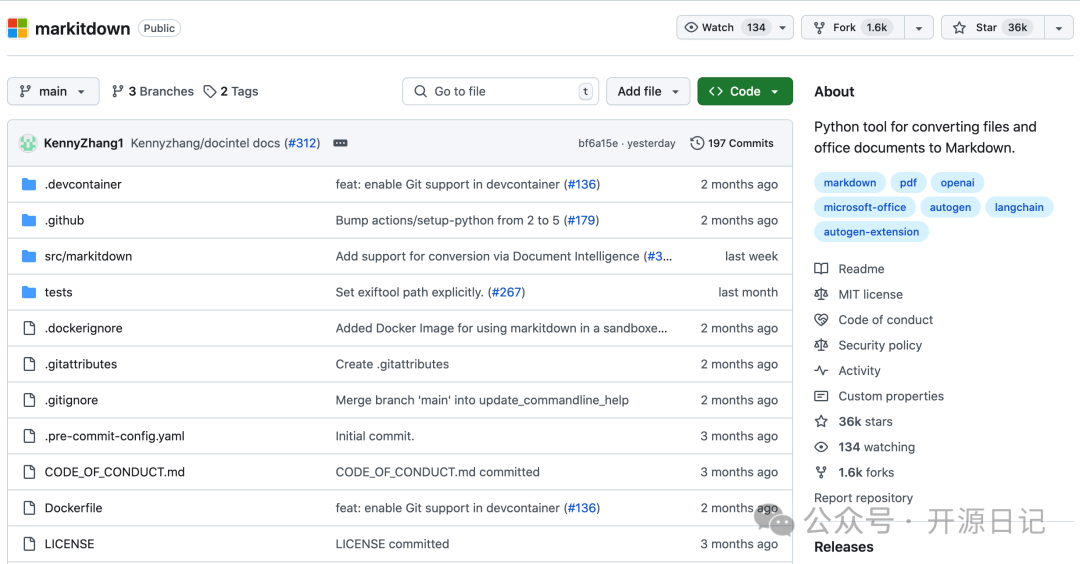The height and width of the screenshot is (564, 1080).
Task: Click the icon beside Custom properties
Action: point(821,396)
